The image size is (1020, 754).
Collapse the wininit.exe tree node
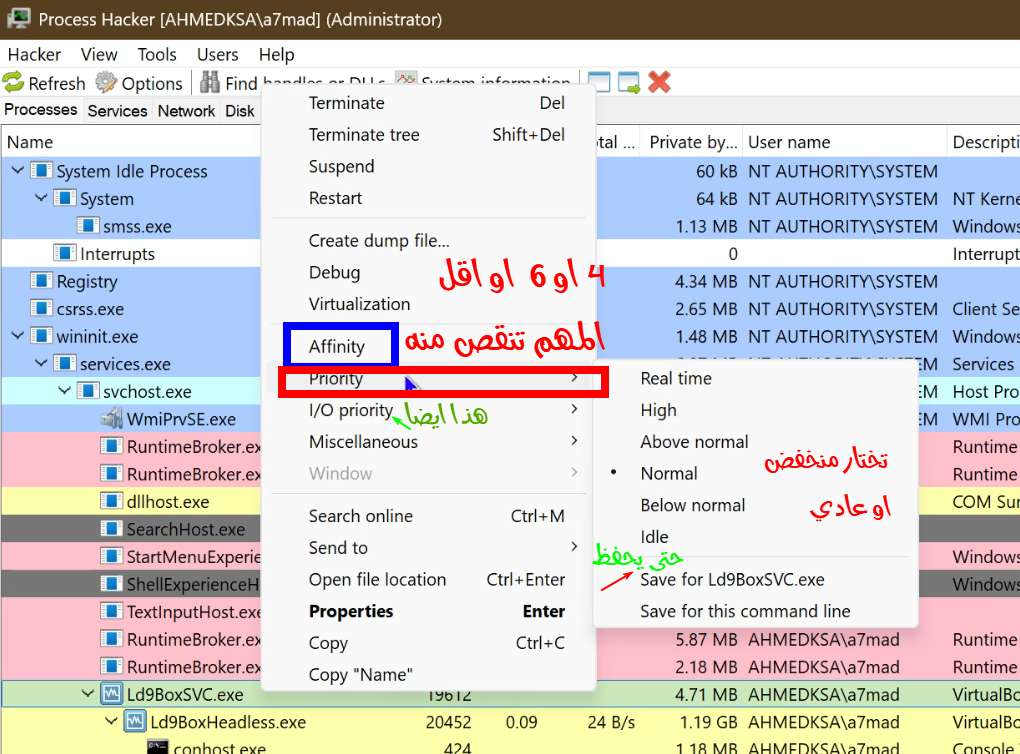[x=18, y=336]
